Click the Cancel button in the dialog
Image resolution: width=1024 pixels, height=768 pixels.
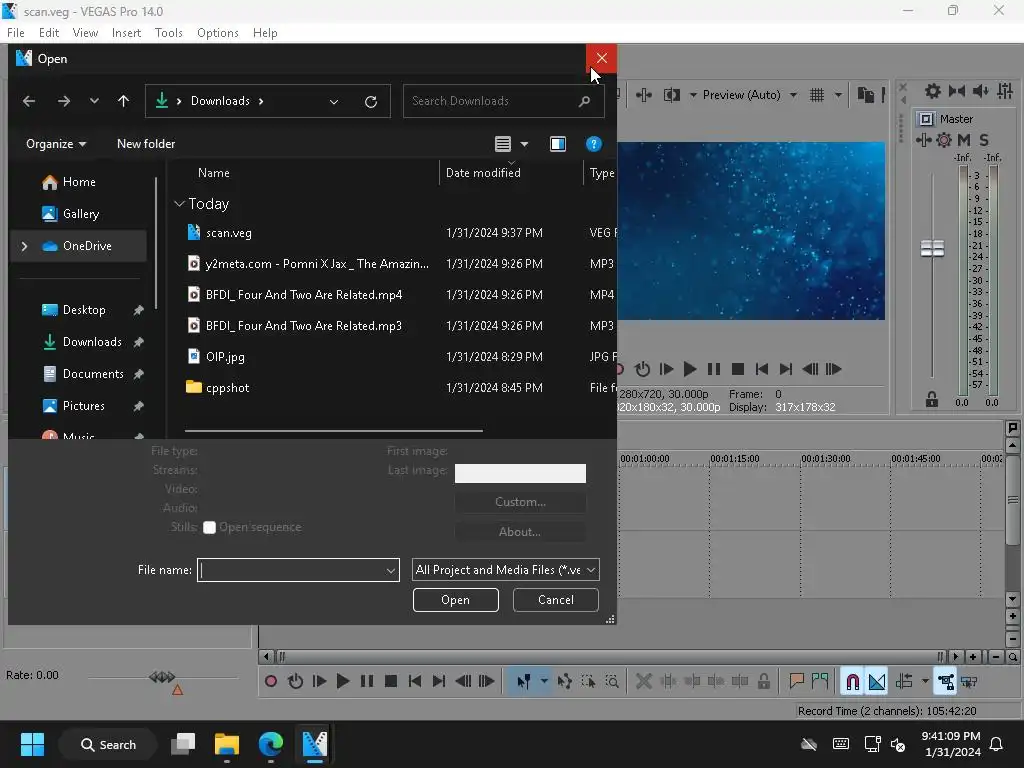click(x=556, y=600)
